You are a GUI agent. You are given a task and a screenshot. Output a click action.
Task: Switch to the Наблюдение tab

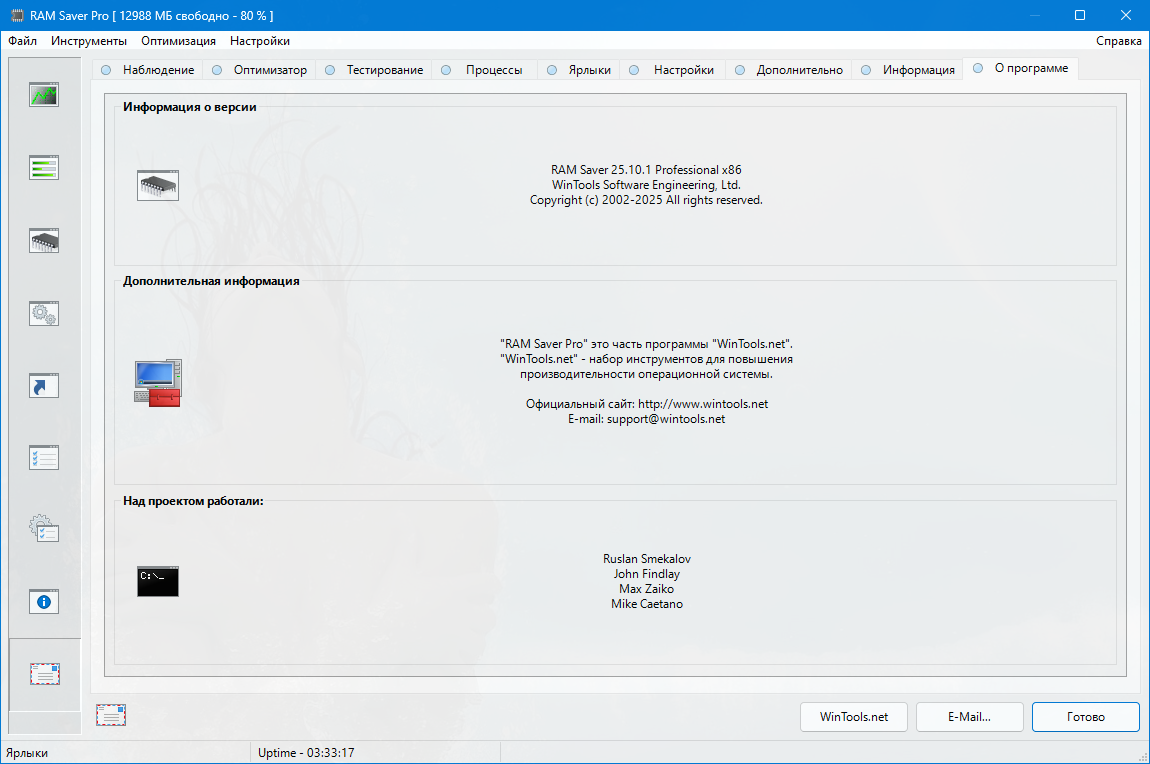[x=149, y=70]
